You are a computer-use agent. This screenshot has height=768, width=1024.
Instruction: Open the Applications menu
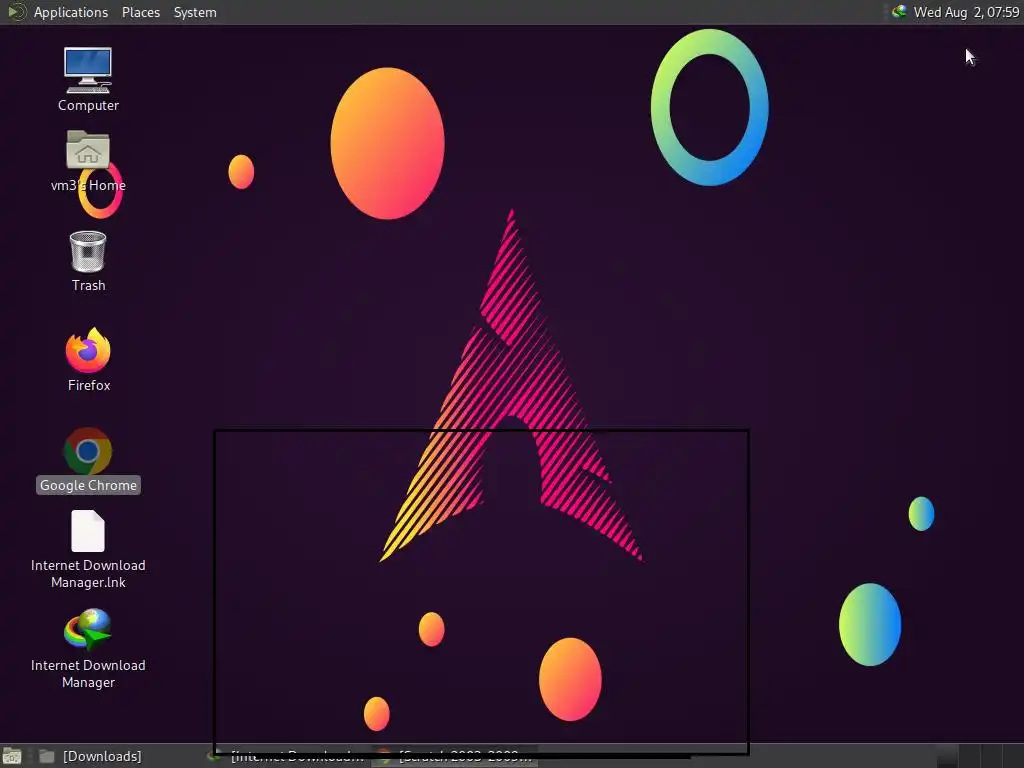coord(71,12)
